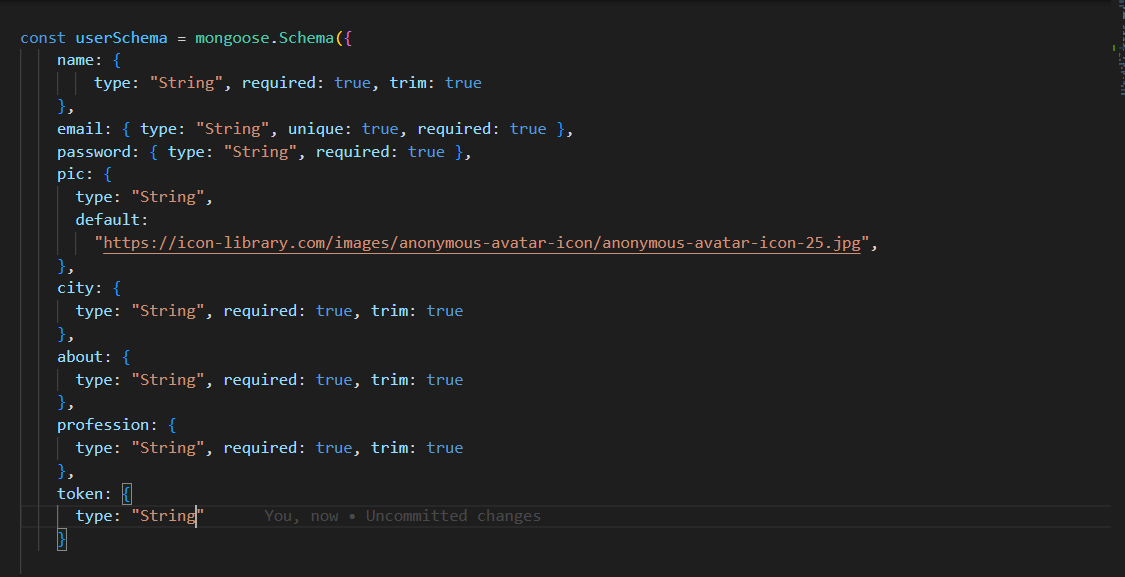Click the default property under pic

pos(108,220)
